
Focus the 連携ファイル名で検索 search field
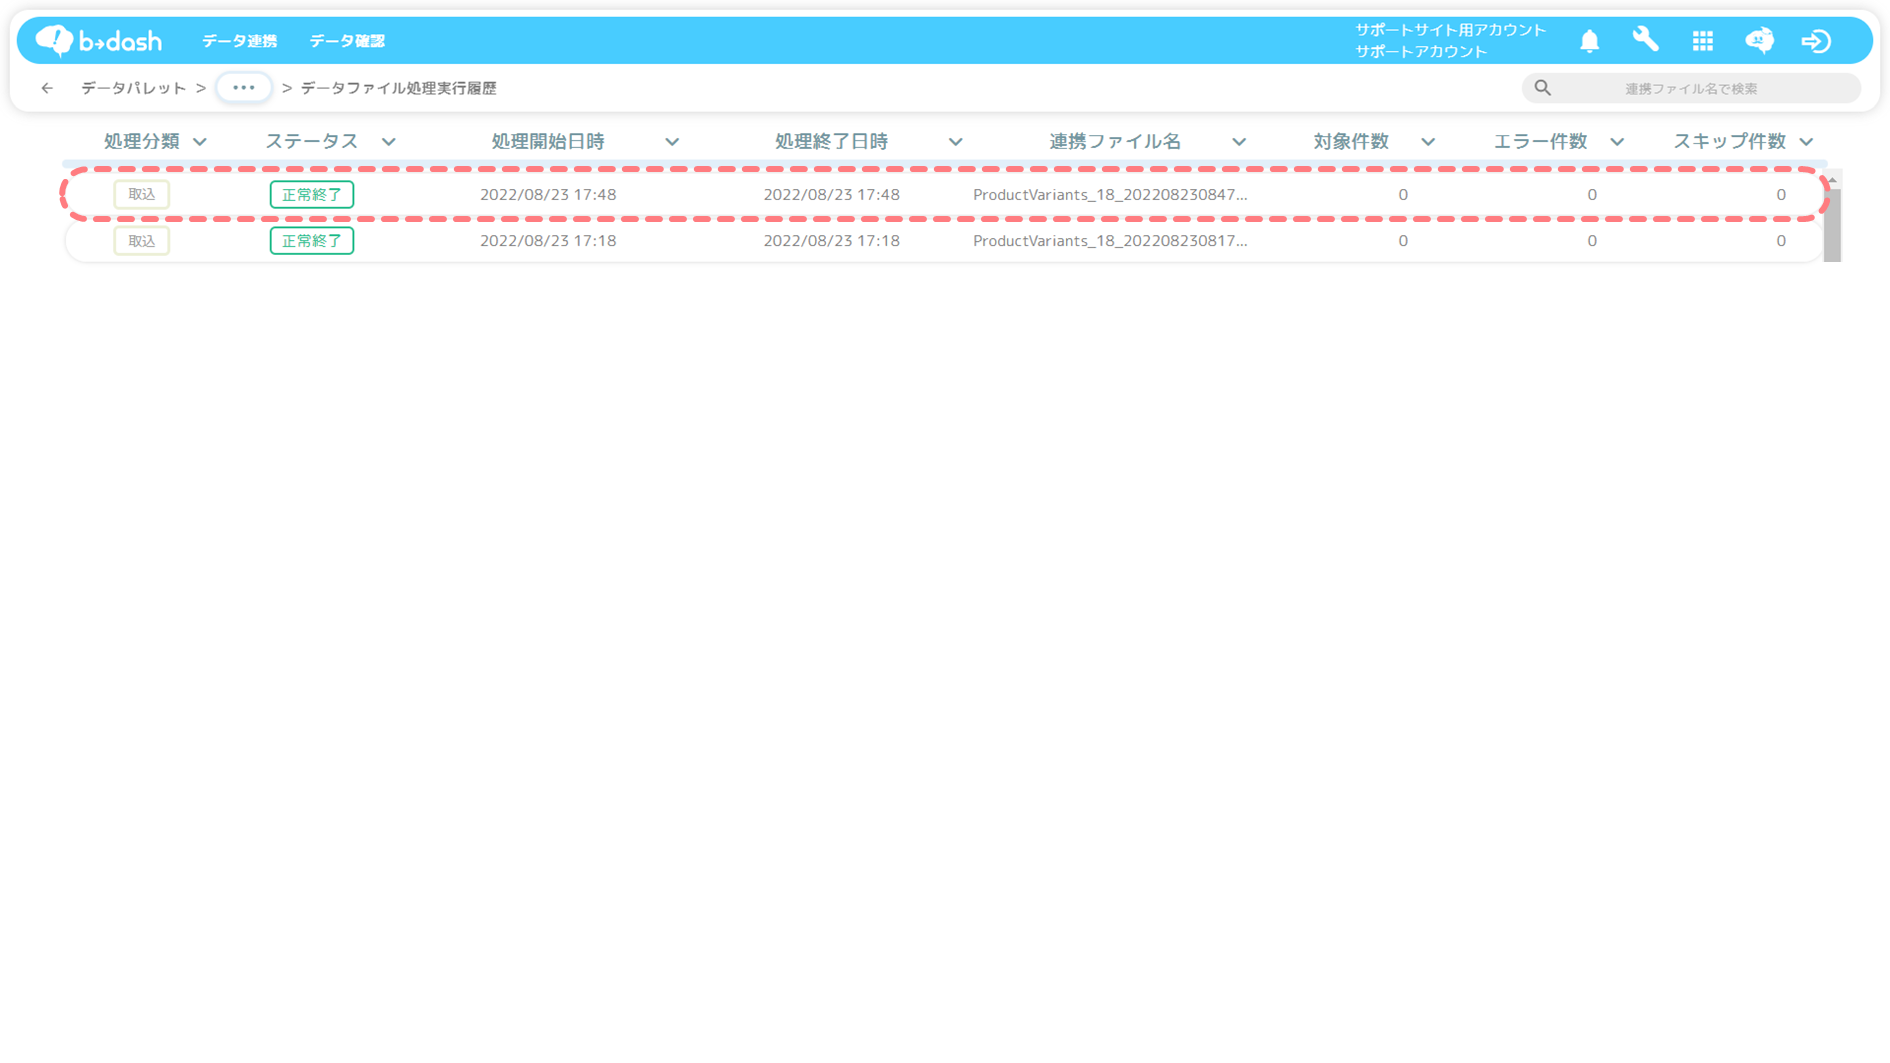point(1691,88)
